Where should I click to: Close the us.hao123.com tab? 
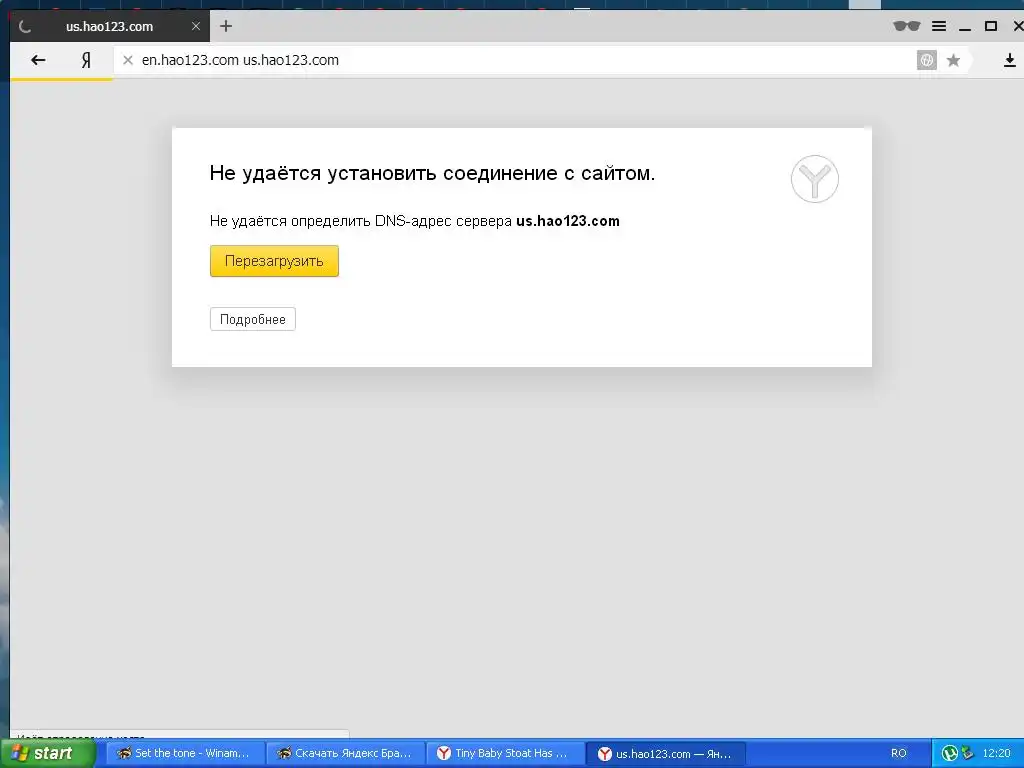pos(195,26)
